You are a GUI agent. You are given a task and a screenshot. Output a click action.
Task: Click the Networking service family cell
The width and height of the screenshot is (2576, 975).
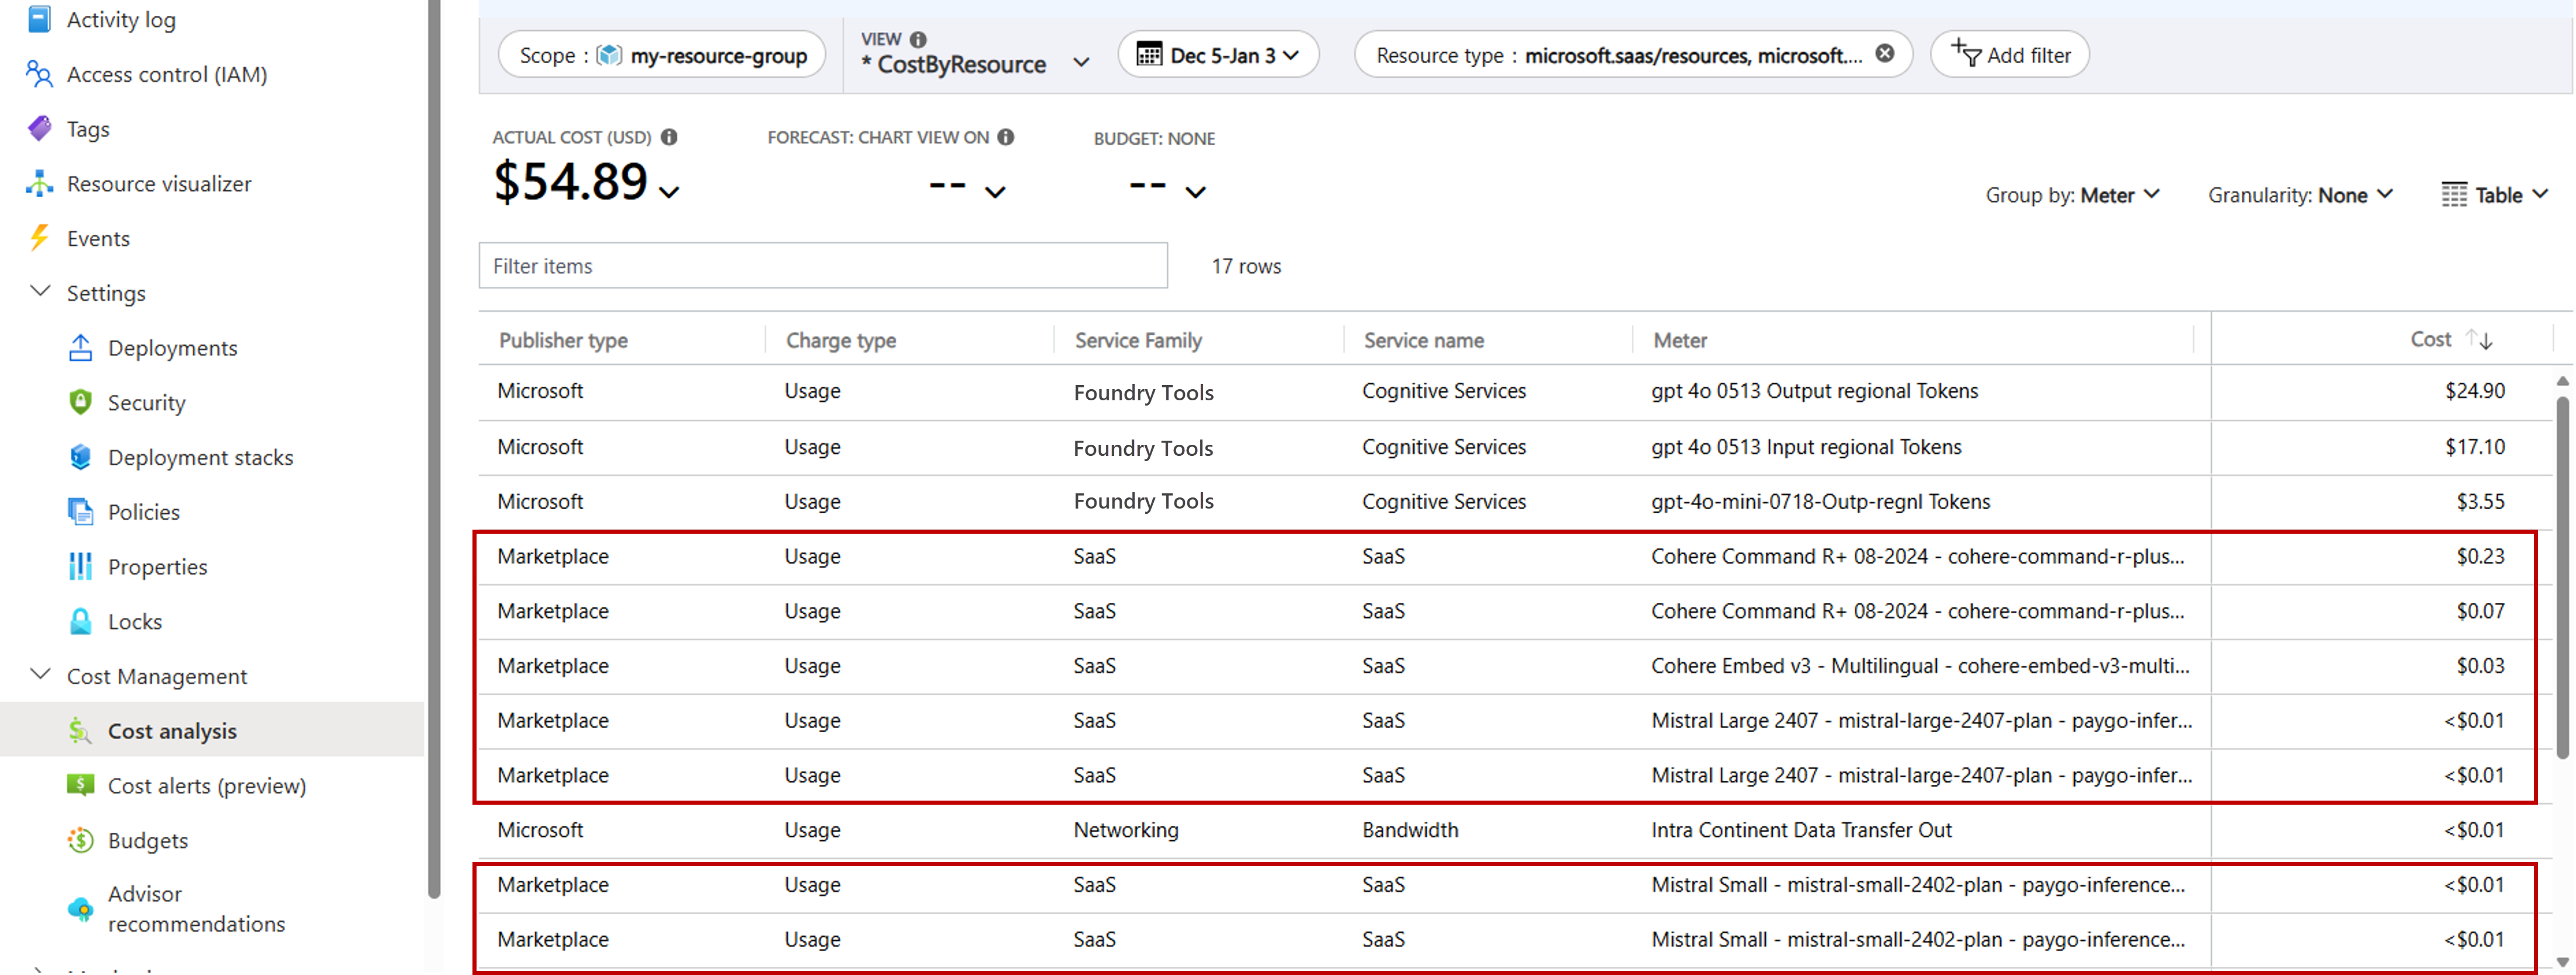pos(1126,830)
